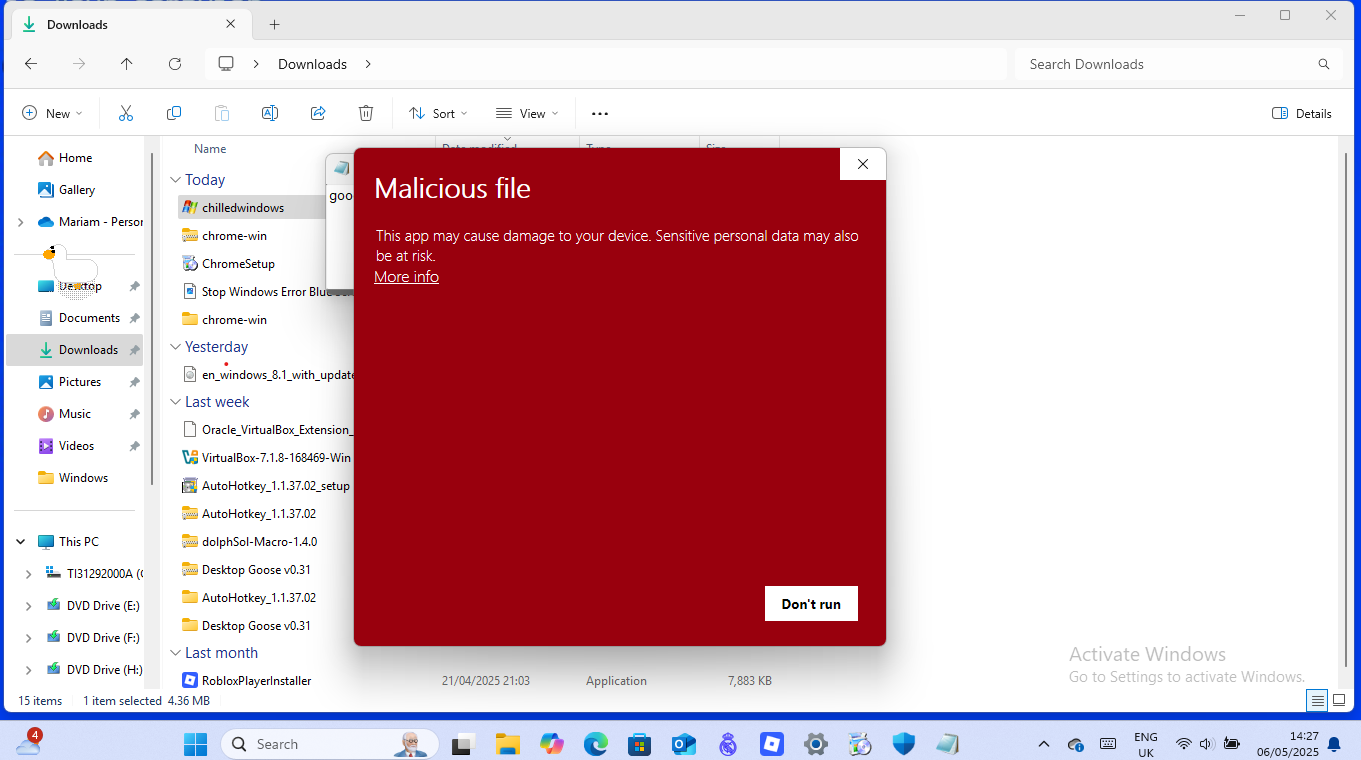Click the taskbar Search box
The image size is (1361, 760).
[330, 744]
